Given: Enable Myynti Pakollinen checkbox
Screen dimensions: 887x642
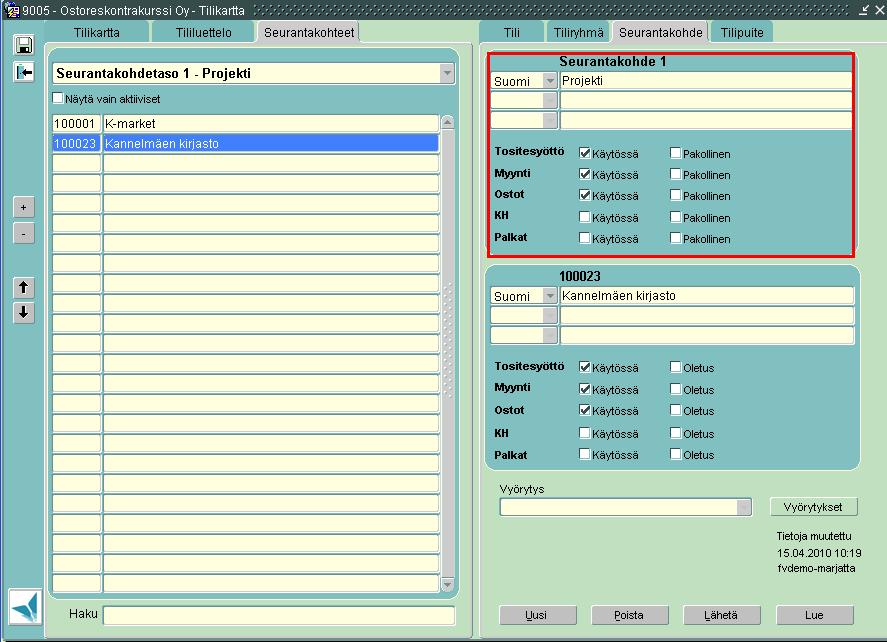Looking at the screenshot, I should pos(675,174).
